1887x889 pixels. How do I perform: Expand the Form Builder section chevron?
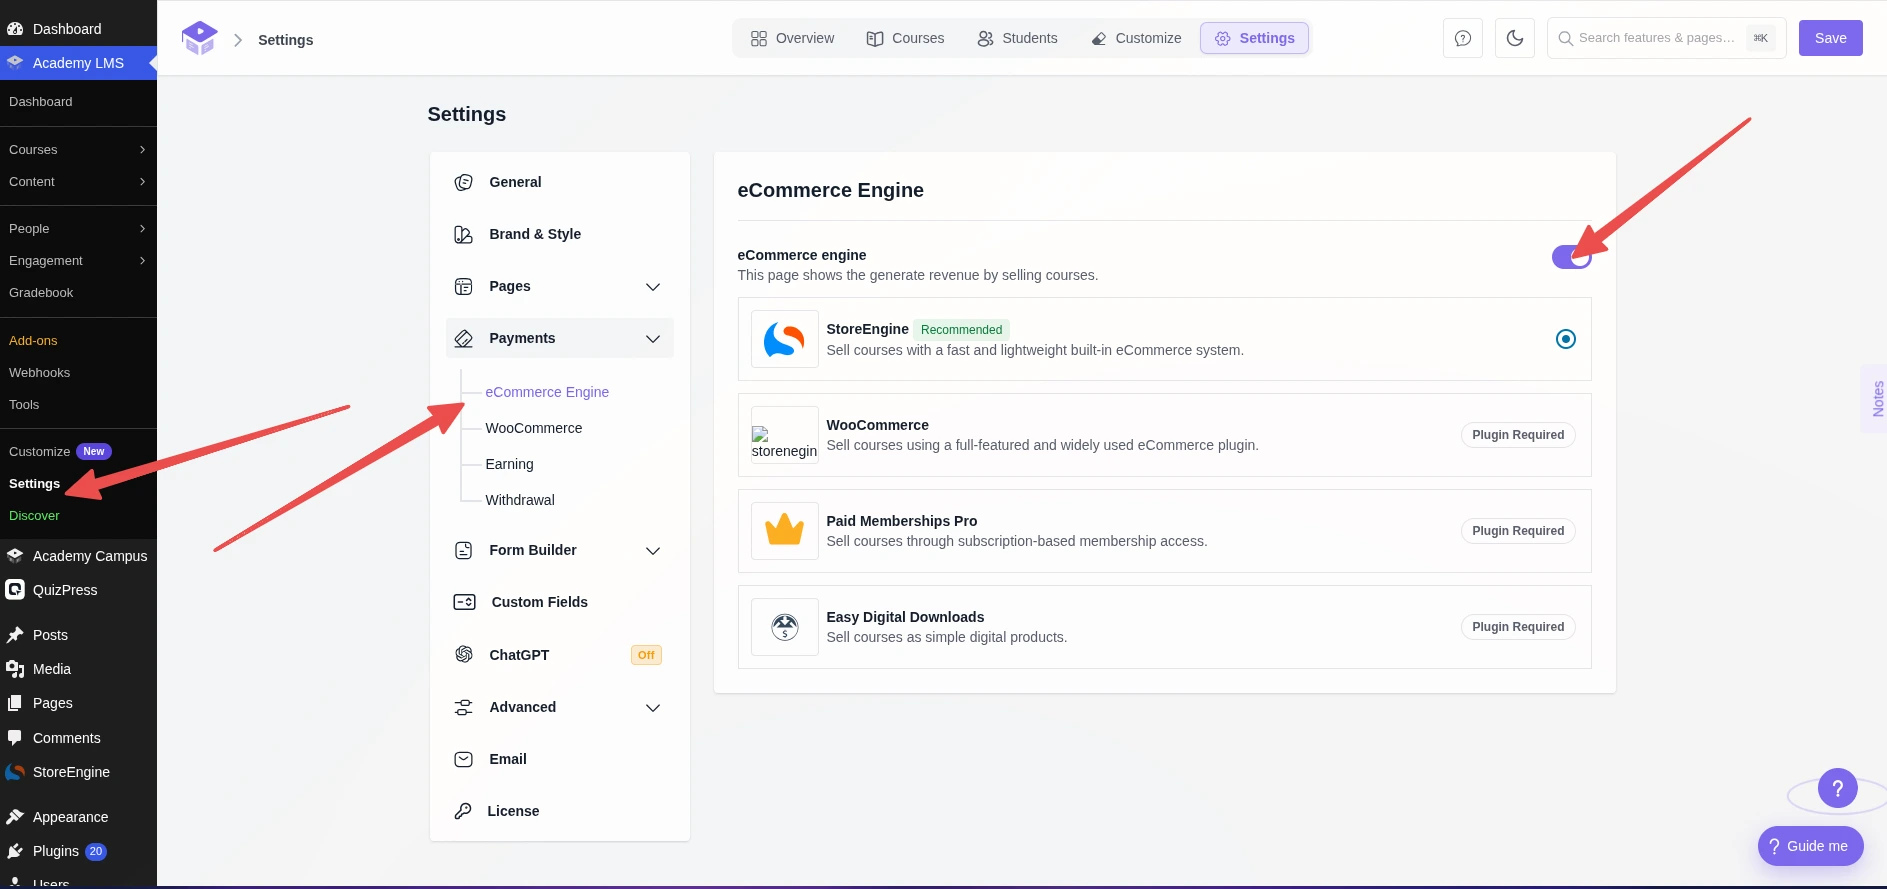click(x=653, y=551)
